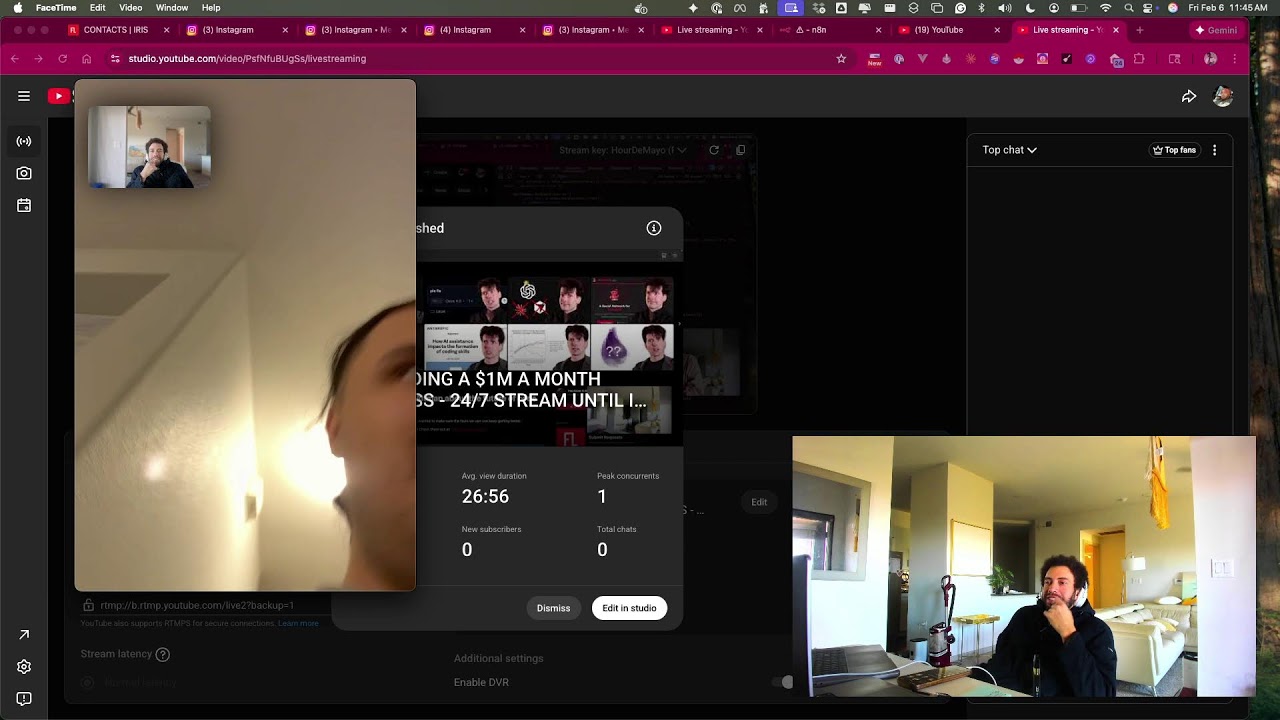1280x720 pixels.
Task: Expand the Top chat dropdown
Action: (1009, 150)
